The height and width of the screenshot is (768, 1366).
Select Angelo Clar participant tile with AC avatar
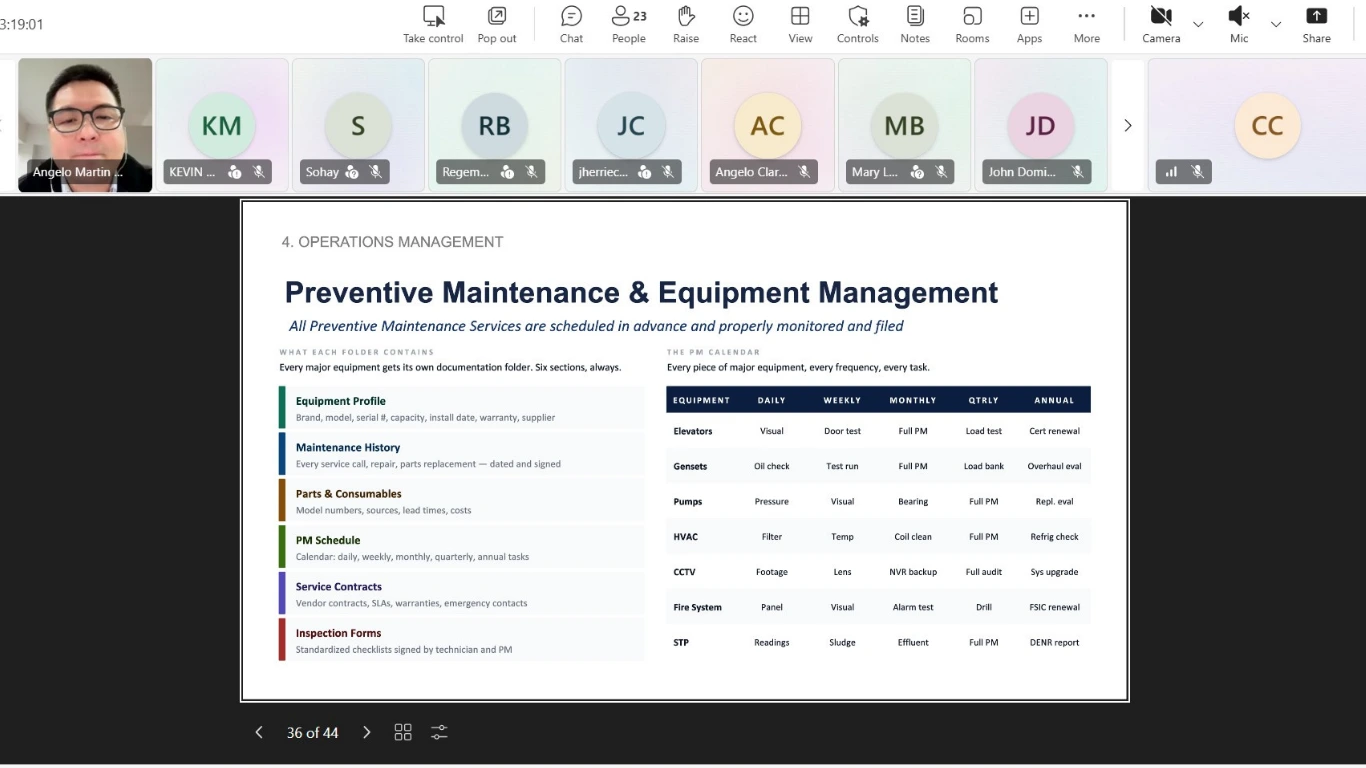click(x=767, y=125)
